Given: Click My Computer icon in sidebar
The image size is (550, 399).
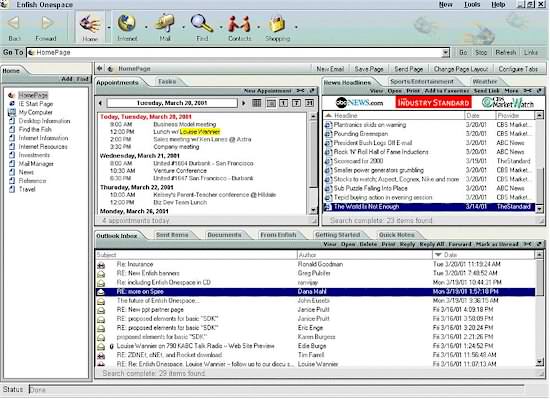Looking at the screenshot, I should [12, 113].
